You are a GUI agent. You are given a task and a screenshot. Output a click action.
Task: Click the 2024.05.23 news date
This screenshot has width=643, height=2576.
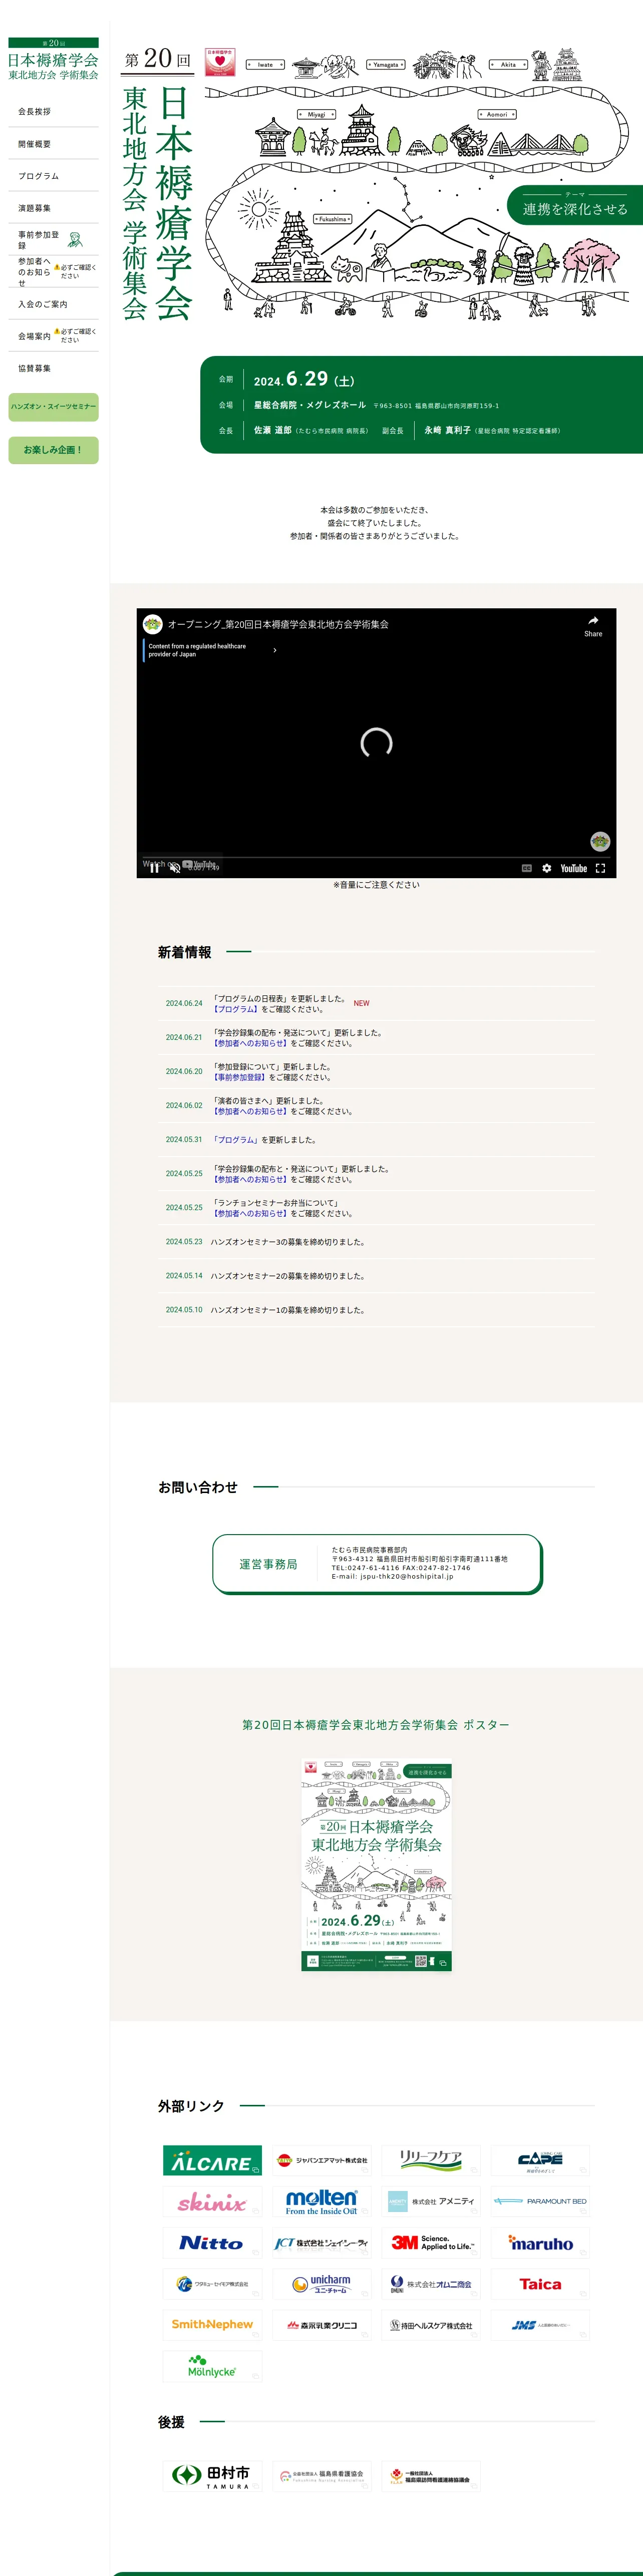184,1242
